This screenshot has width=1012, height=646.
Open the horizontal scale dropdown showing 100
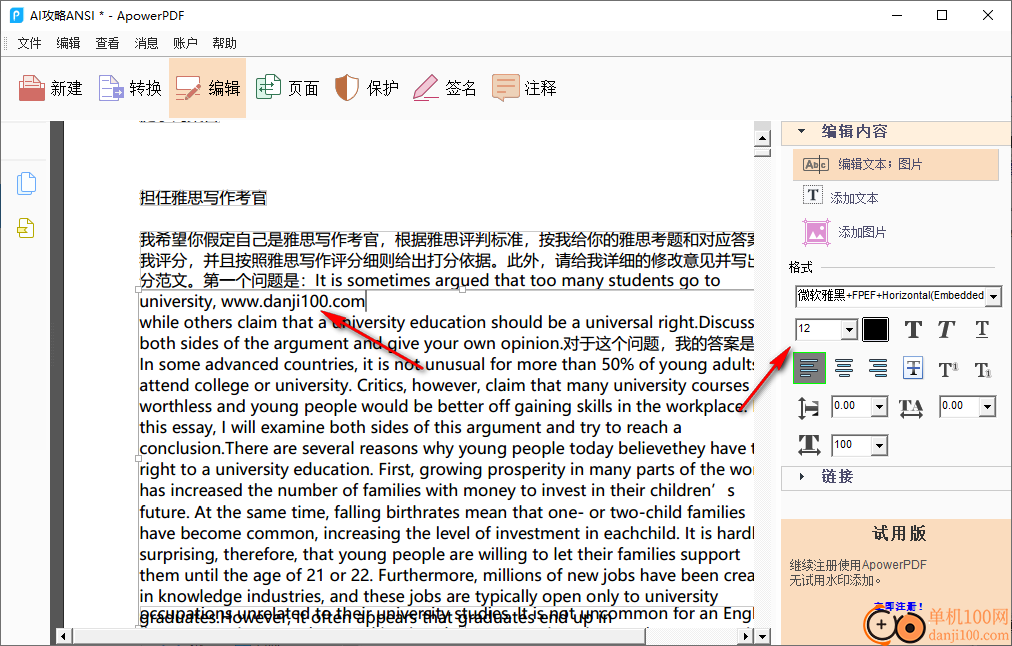click(879, 445)
